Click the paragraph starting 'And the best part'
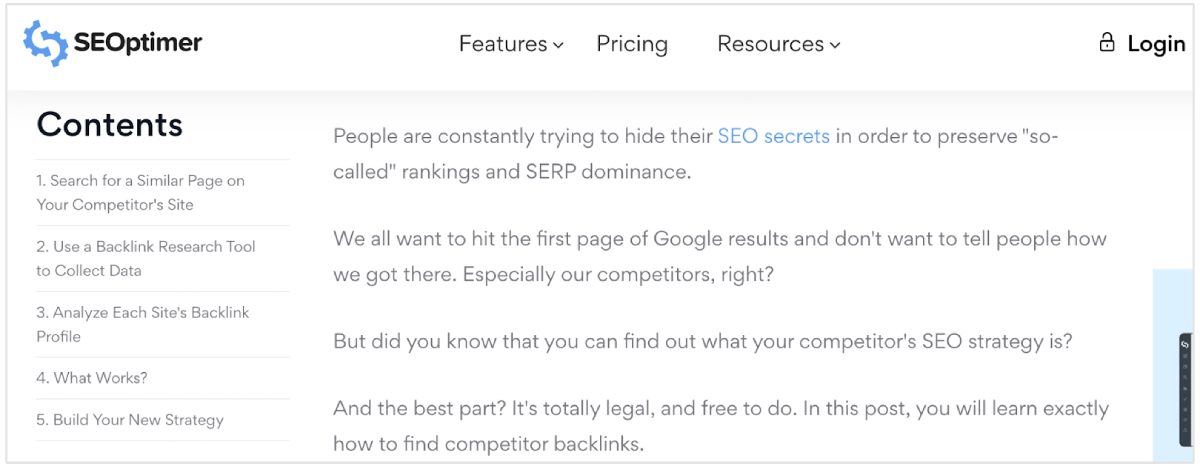Screen dimensions: 1200x467 pos(720,427)
